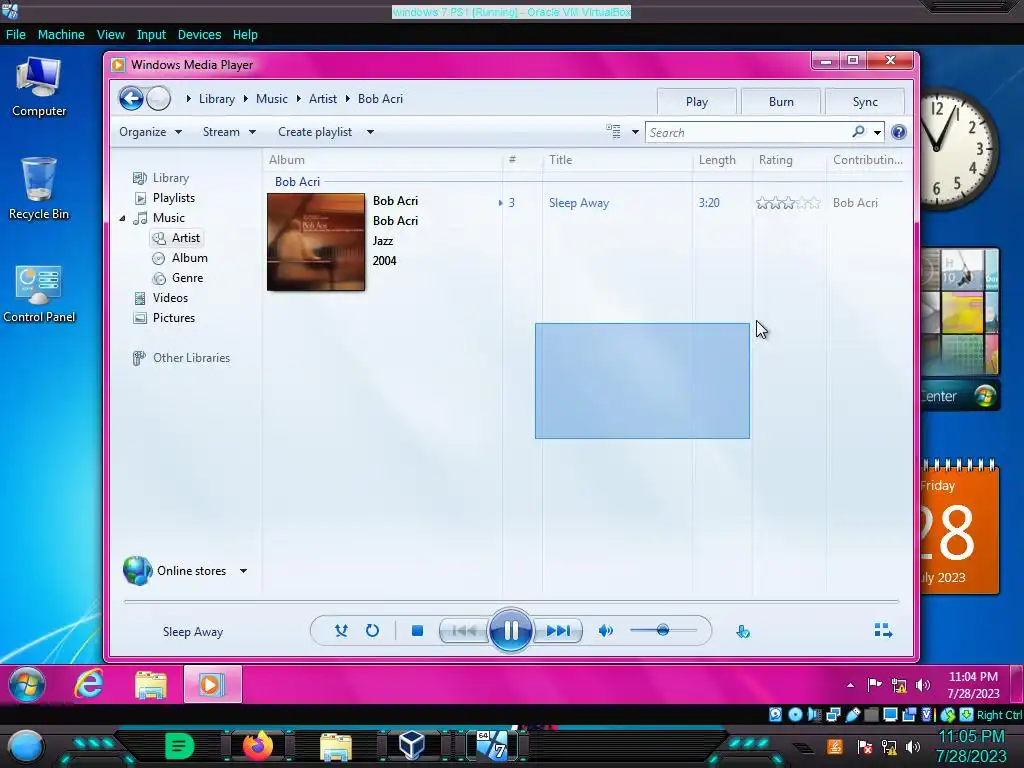Open the VirtualBox Devices menu
This screenshot has height=768, width=1024.
point(199,35)
